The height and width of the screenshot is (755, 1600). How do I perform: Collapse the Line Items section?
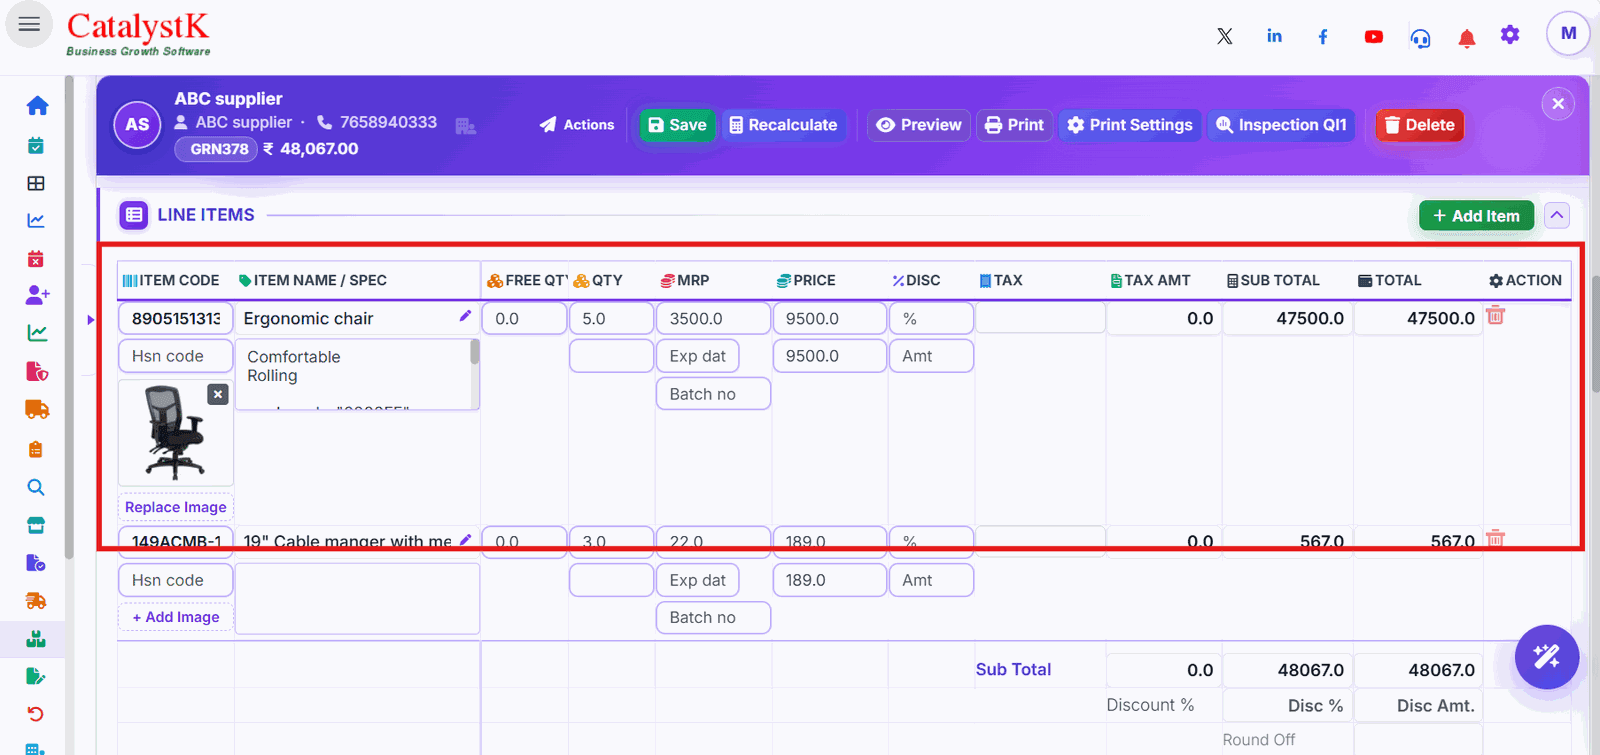point(1557,215)
